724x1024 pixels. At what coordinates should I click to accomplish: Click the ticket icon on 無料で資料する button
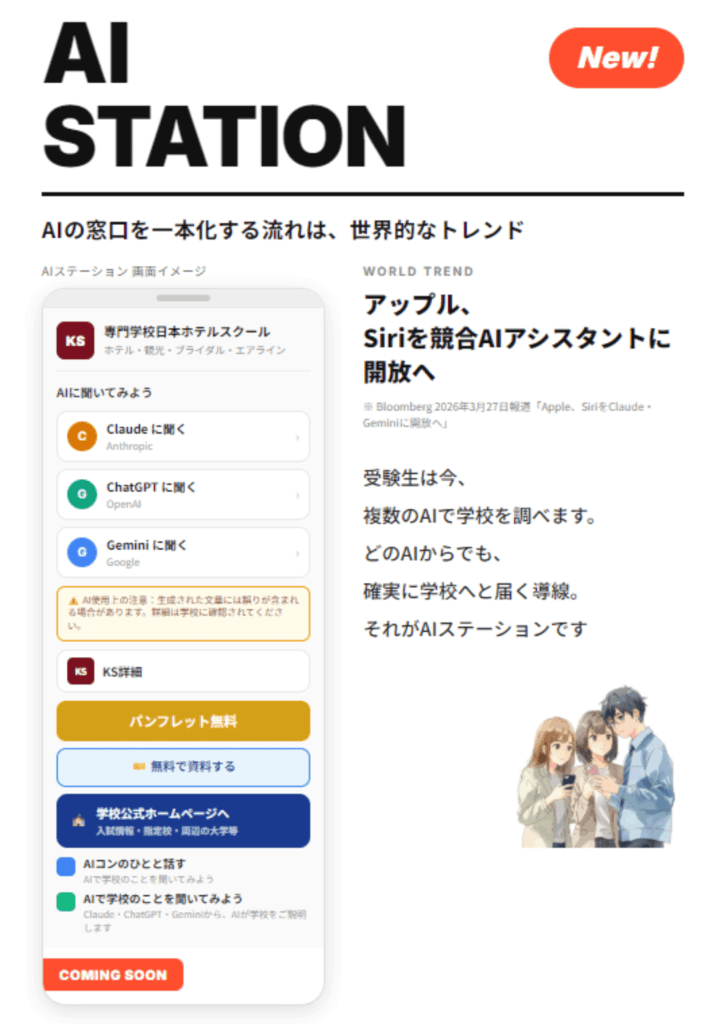(x=139, y=766)
